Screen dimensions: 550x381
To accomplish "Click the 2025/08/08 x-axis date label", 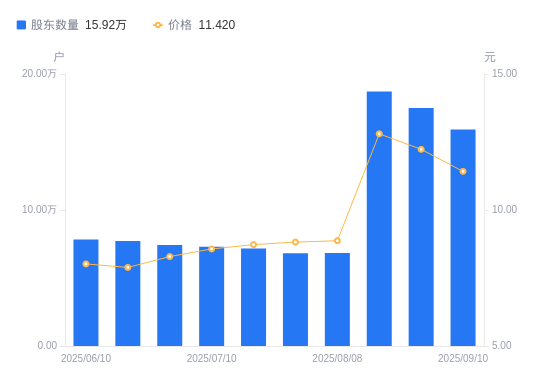I will (337, 358).
